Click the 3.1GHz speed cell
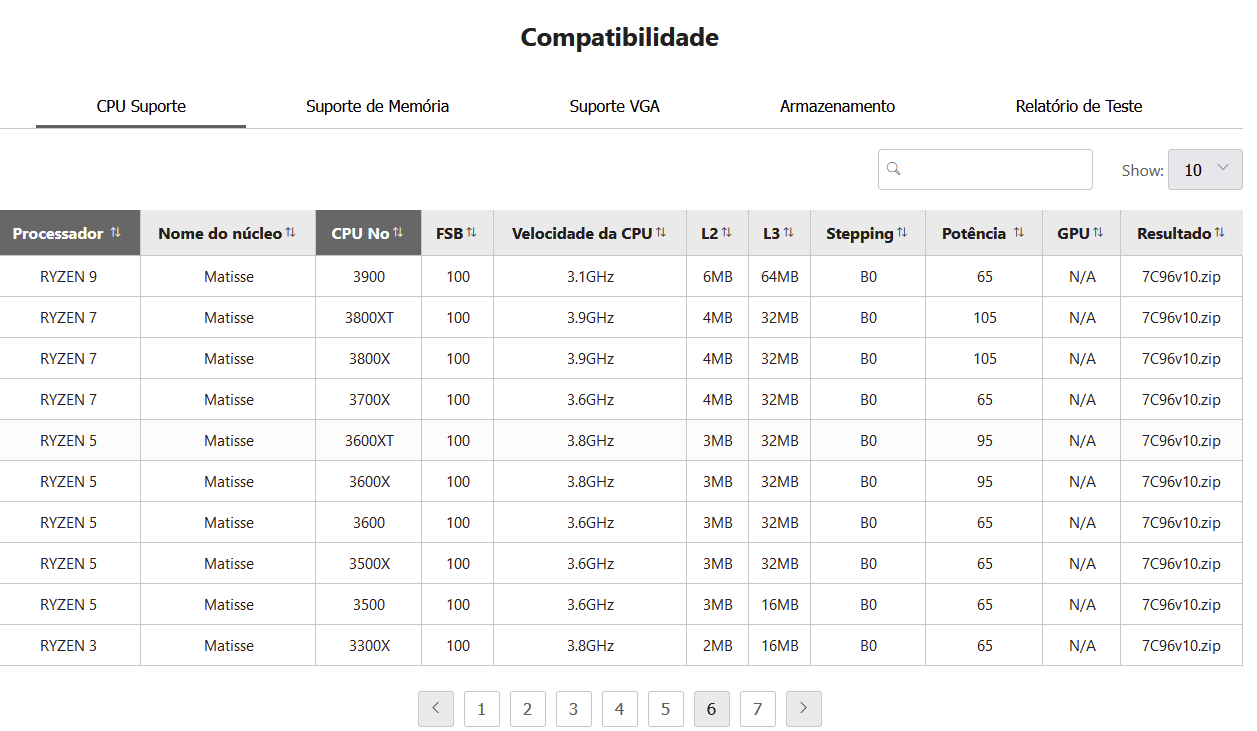The height and width of the screenshot is (731, 1257). (x=590, y=277)
